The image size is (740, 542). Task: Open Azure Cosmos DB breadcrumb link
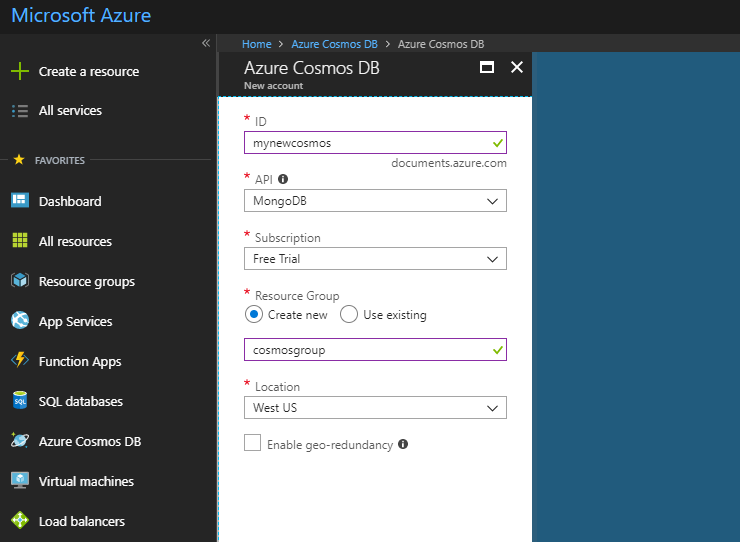point(334,44)
